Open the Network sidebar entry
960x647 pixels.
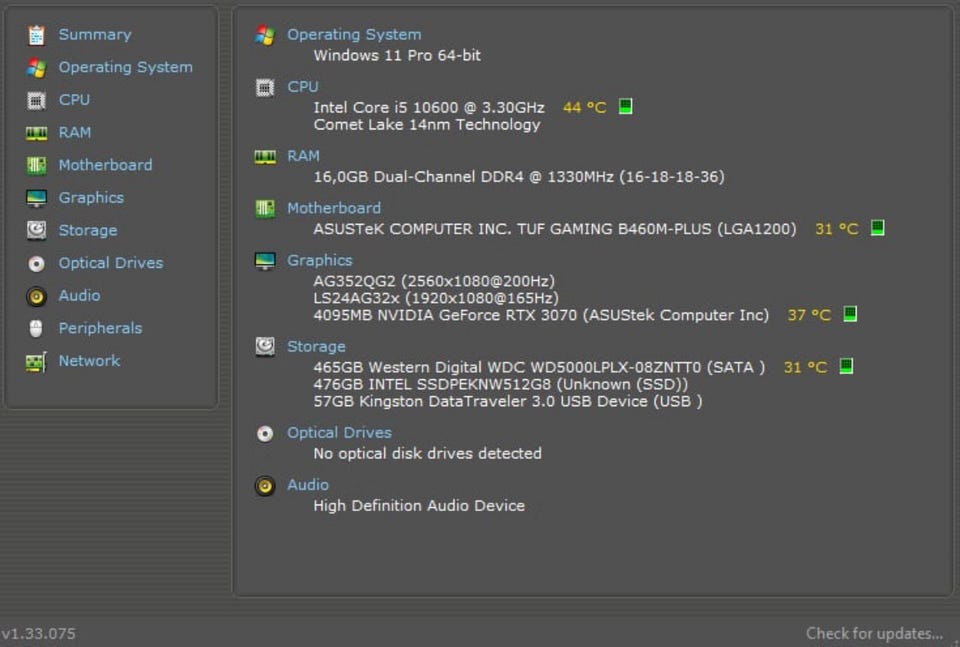(x=89, y=361)
